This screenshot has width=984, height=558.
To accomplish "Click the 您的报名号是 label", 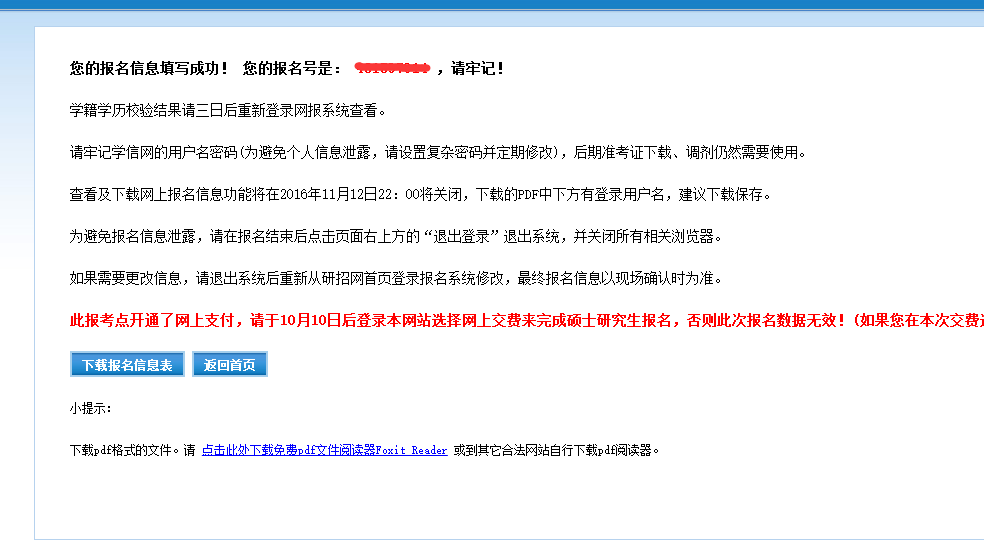I will click(292, 69).
